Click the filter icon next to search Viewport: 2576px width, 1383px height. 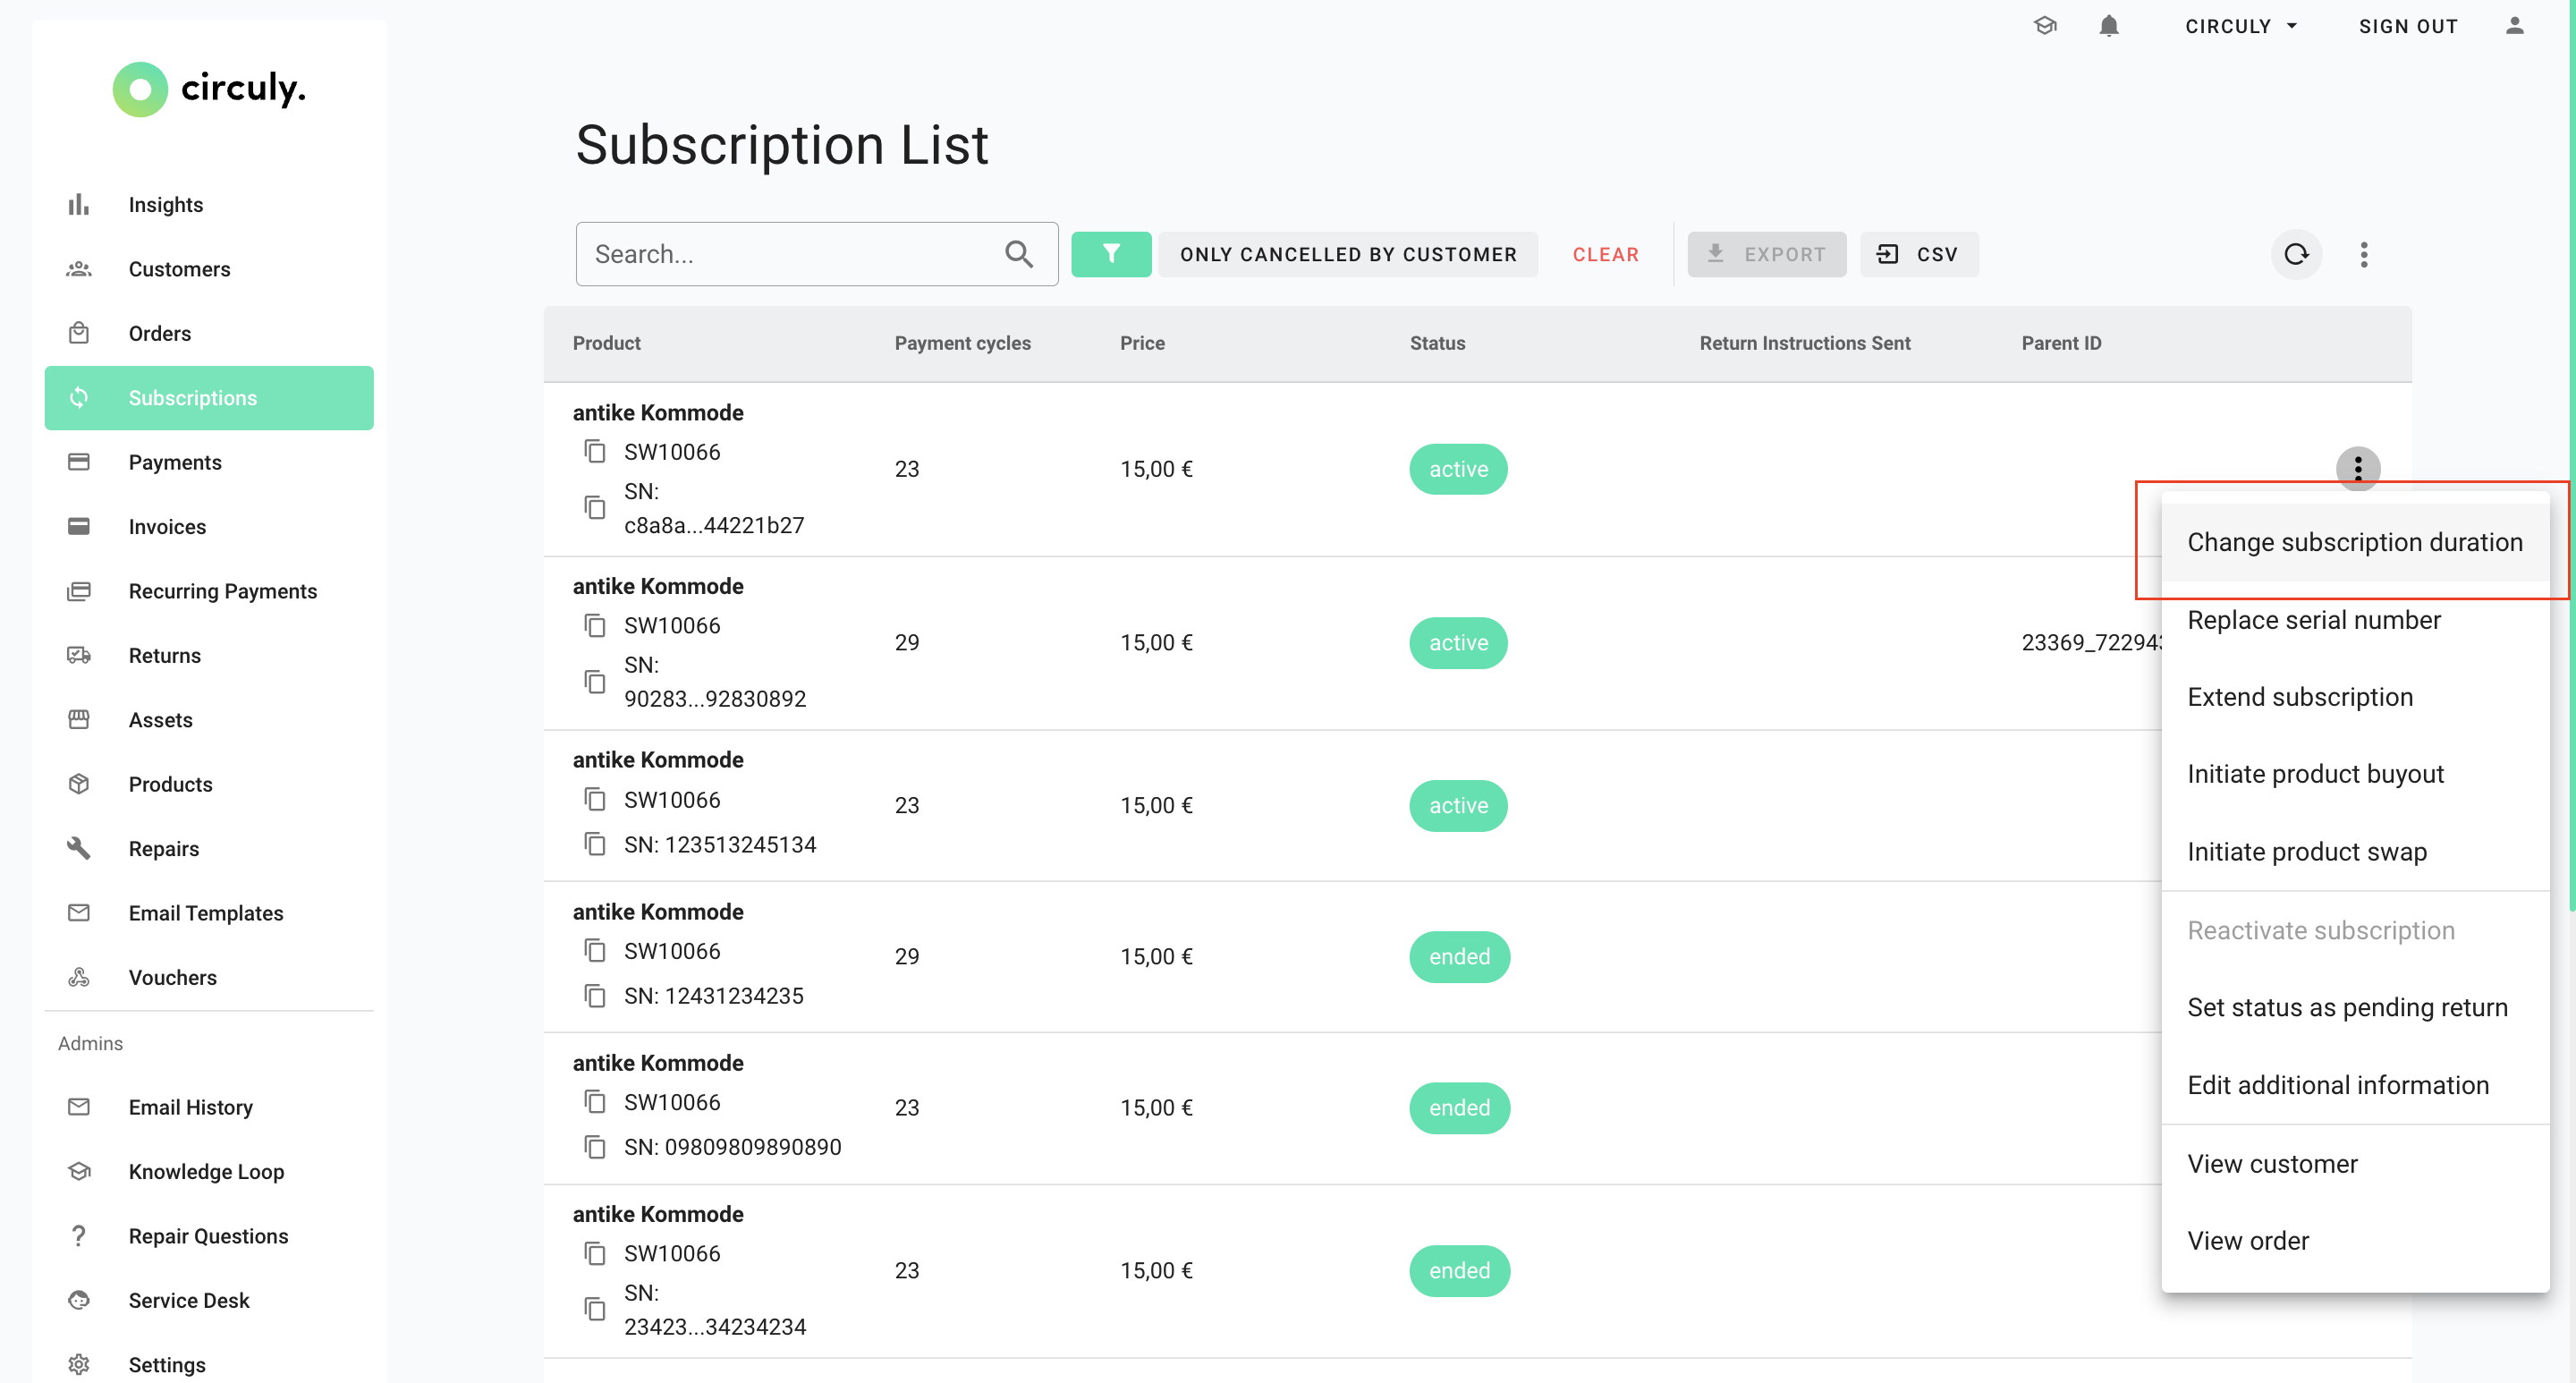1111,253
